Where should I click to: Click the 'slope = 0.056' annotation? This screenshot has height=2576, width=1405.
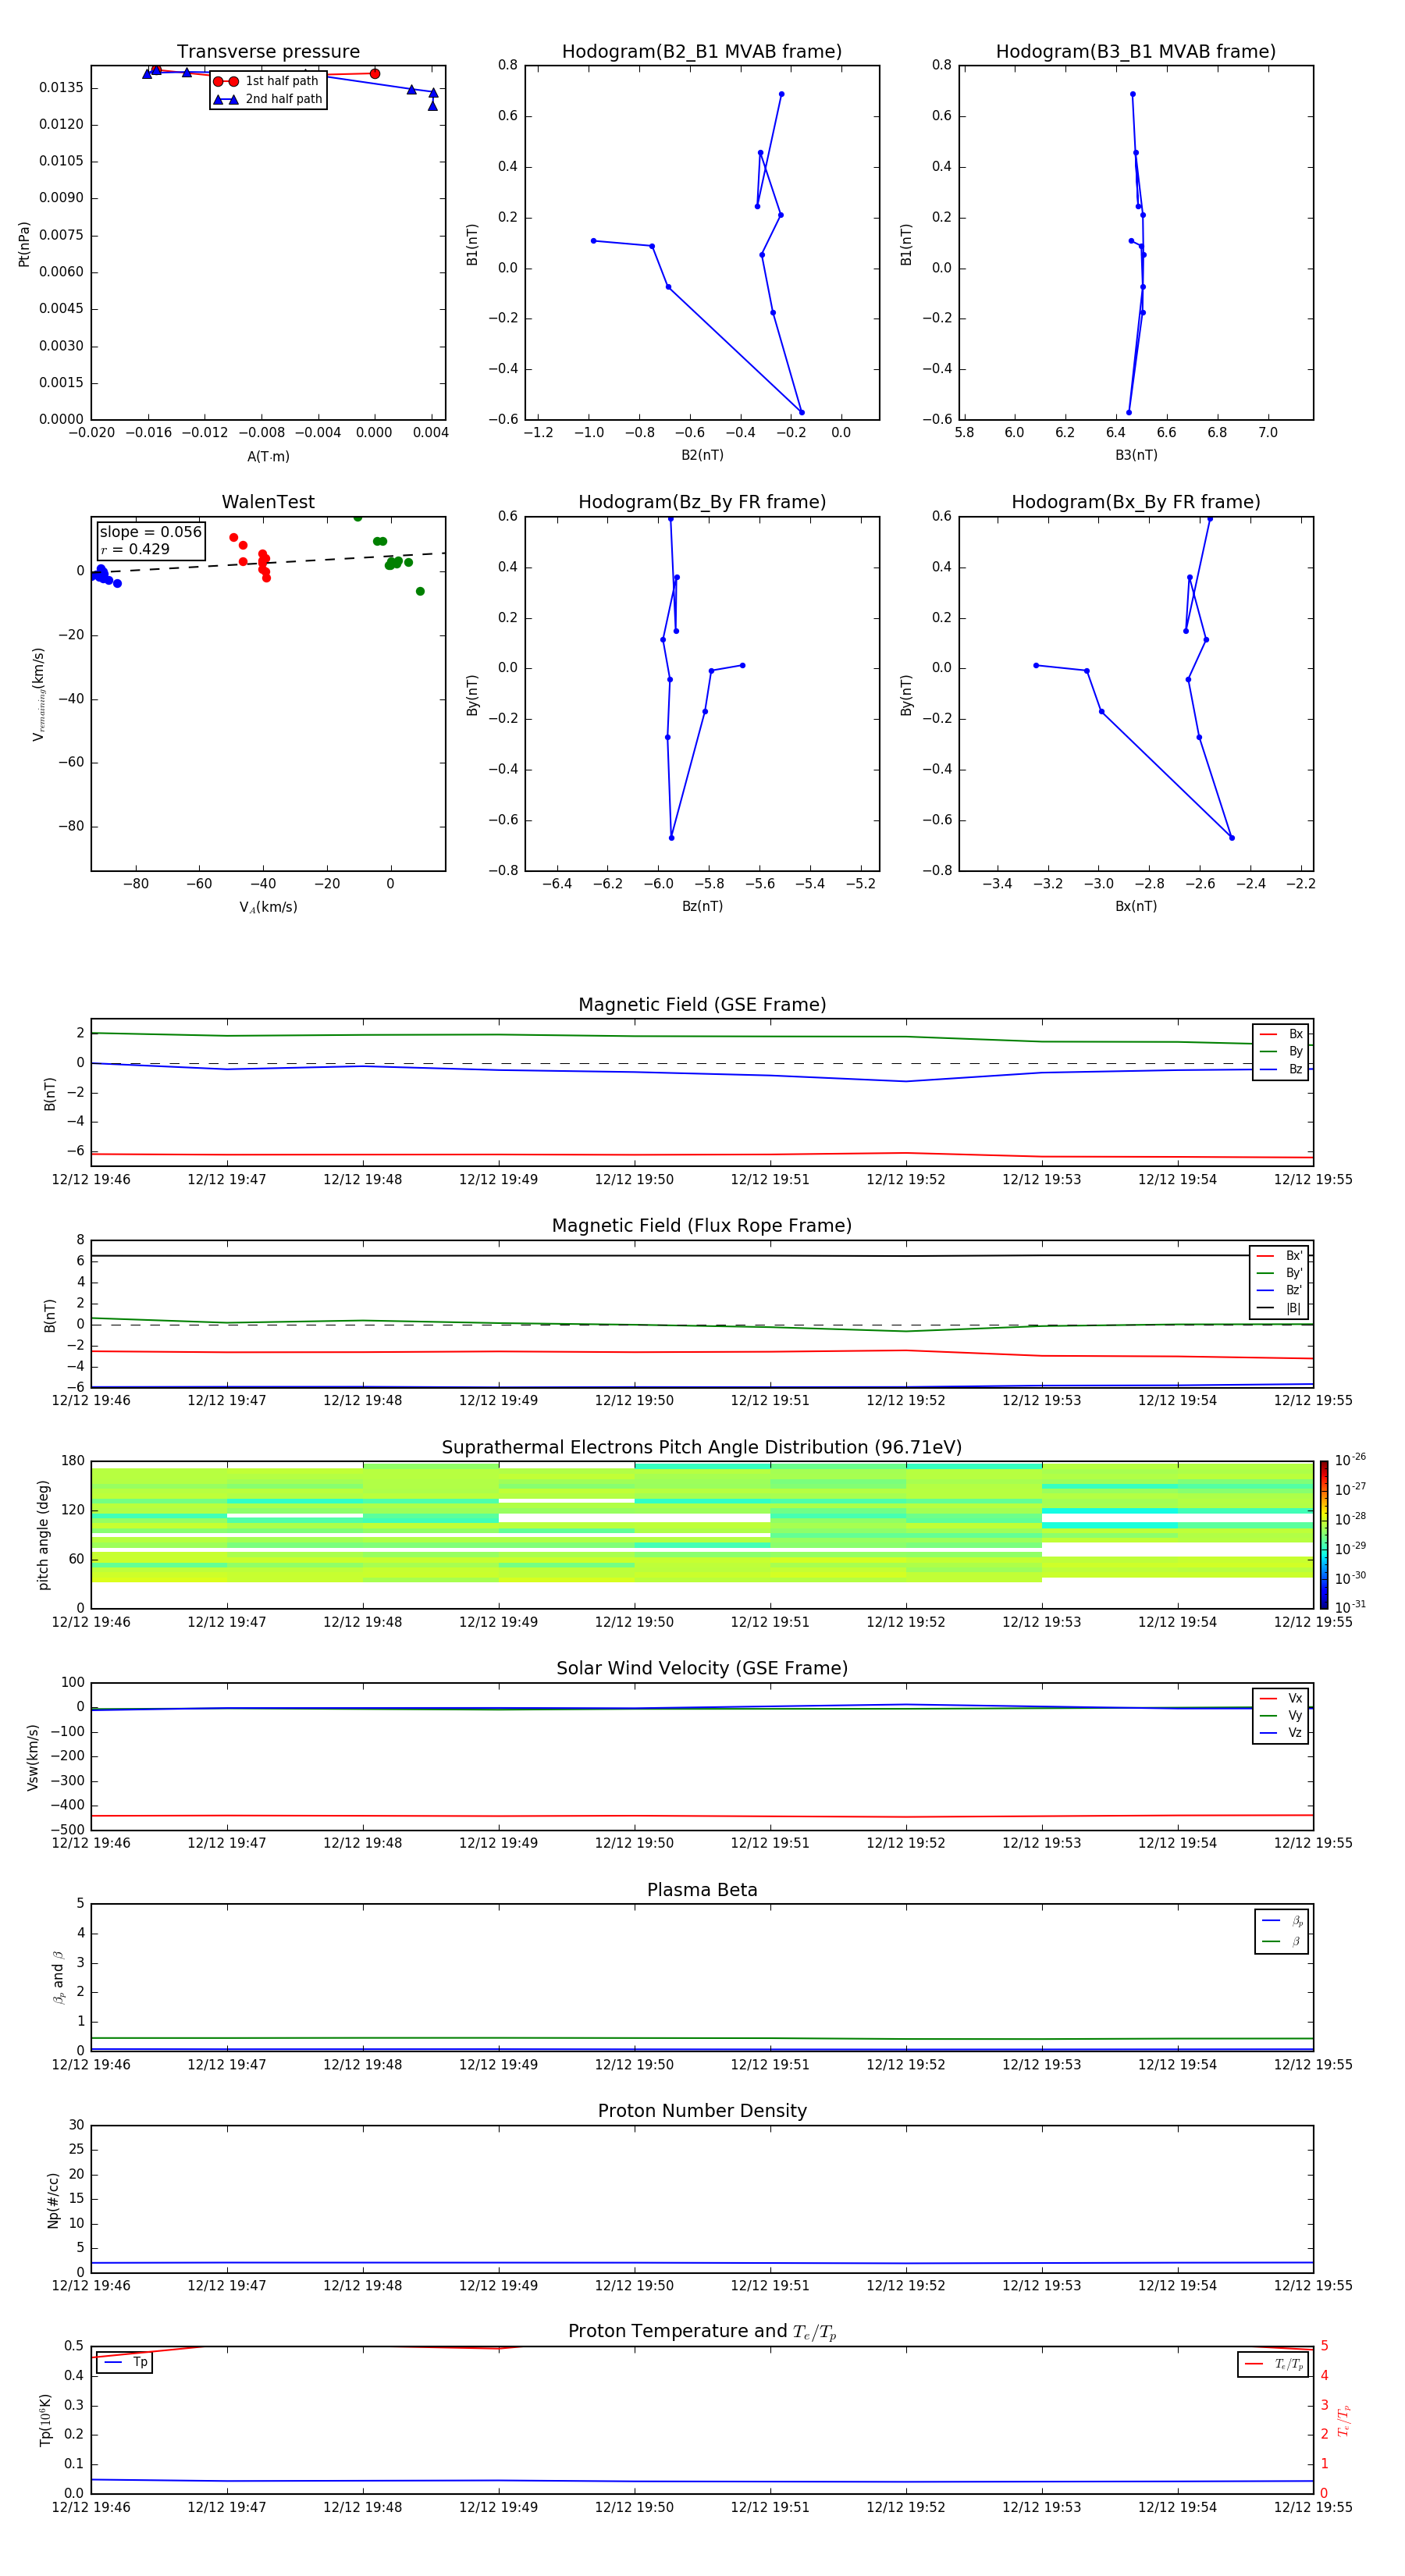pyautogui.click(x=151, y=532)
